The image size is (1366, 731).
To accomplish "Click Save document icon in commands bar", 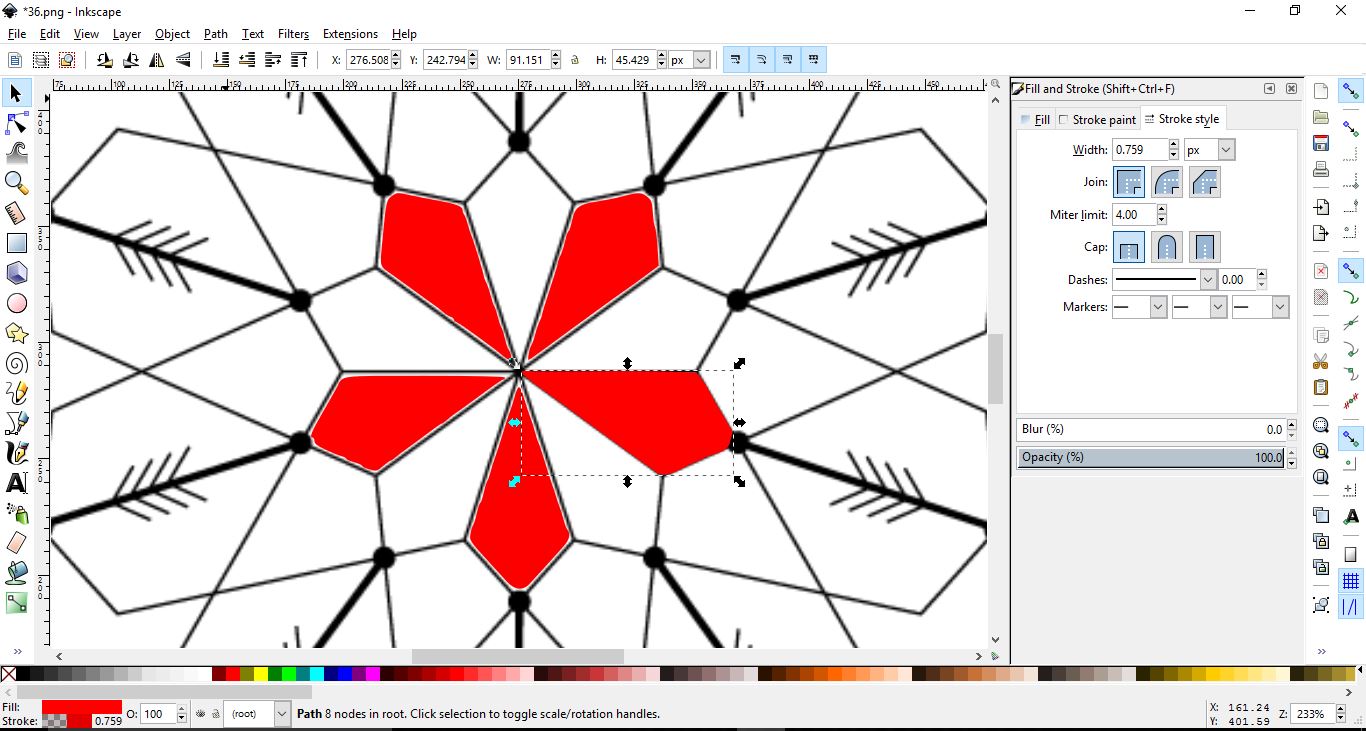I will [x=1321, y=143].
